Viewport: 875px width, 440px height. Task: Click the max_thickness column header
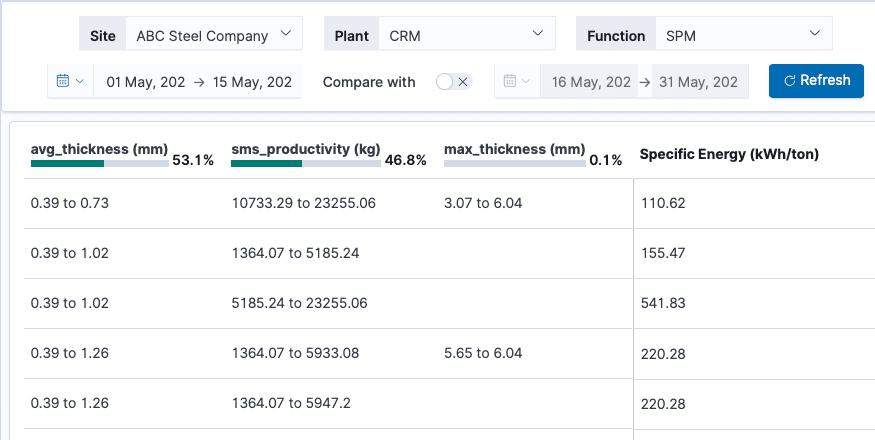[515, 149]
